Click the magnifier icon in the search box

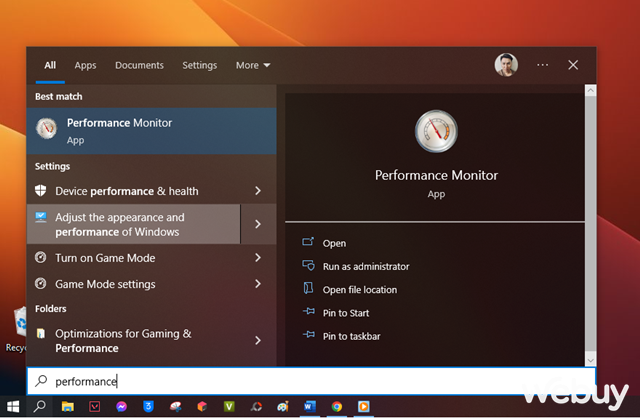click(41, 381)
